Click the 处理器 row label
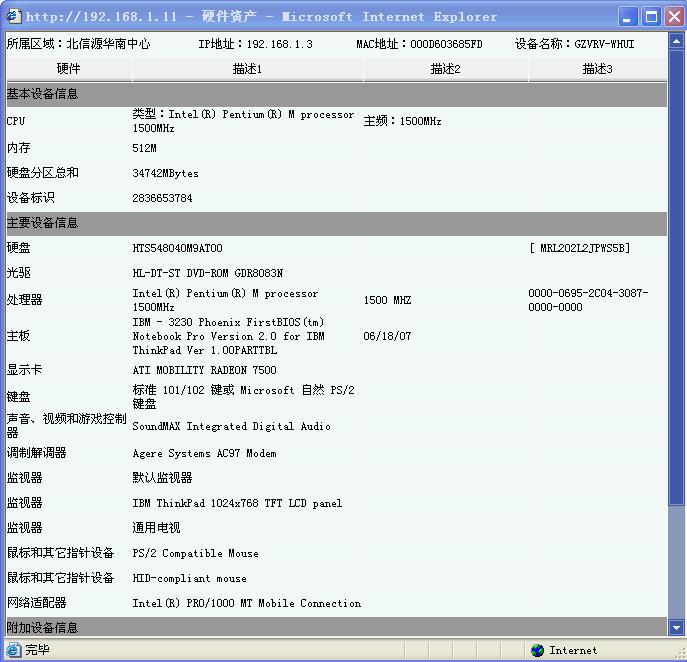The image size is (687, 662). click(25, 300)
